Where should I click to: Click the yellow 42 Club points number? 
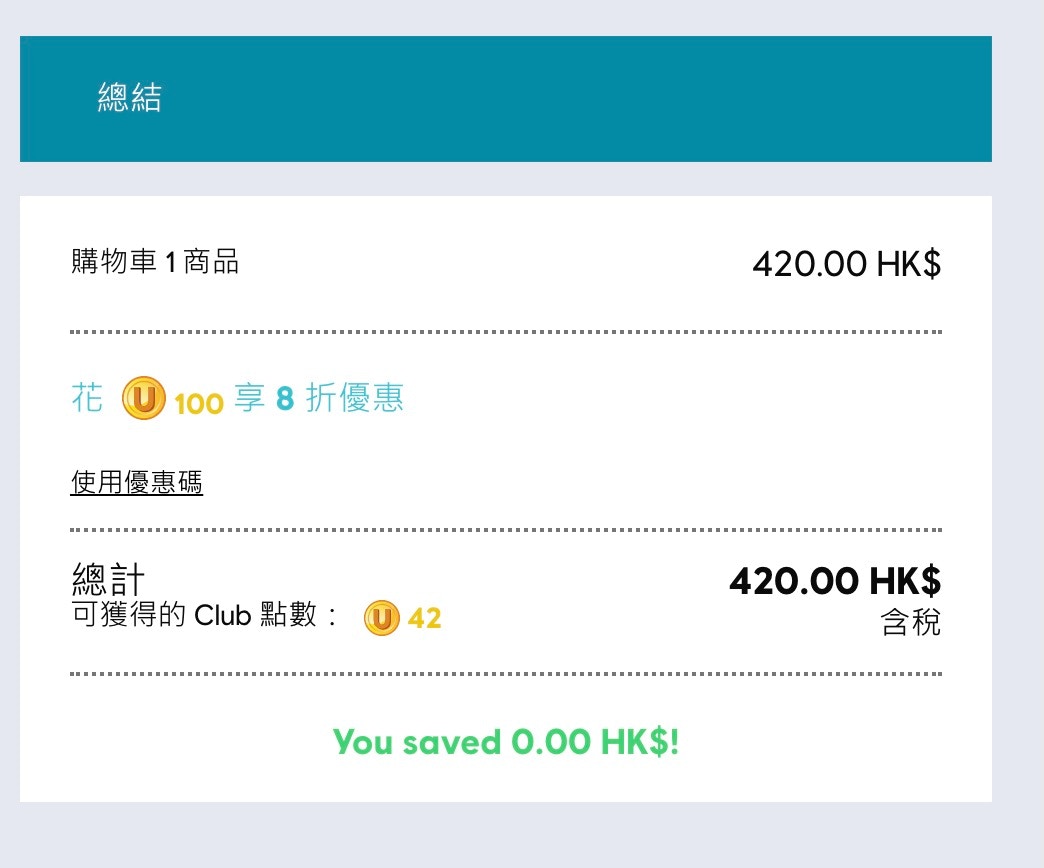[x=425, y=619]
